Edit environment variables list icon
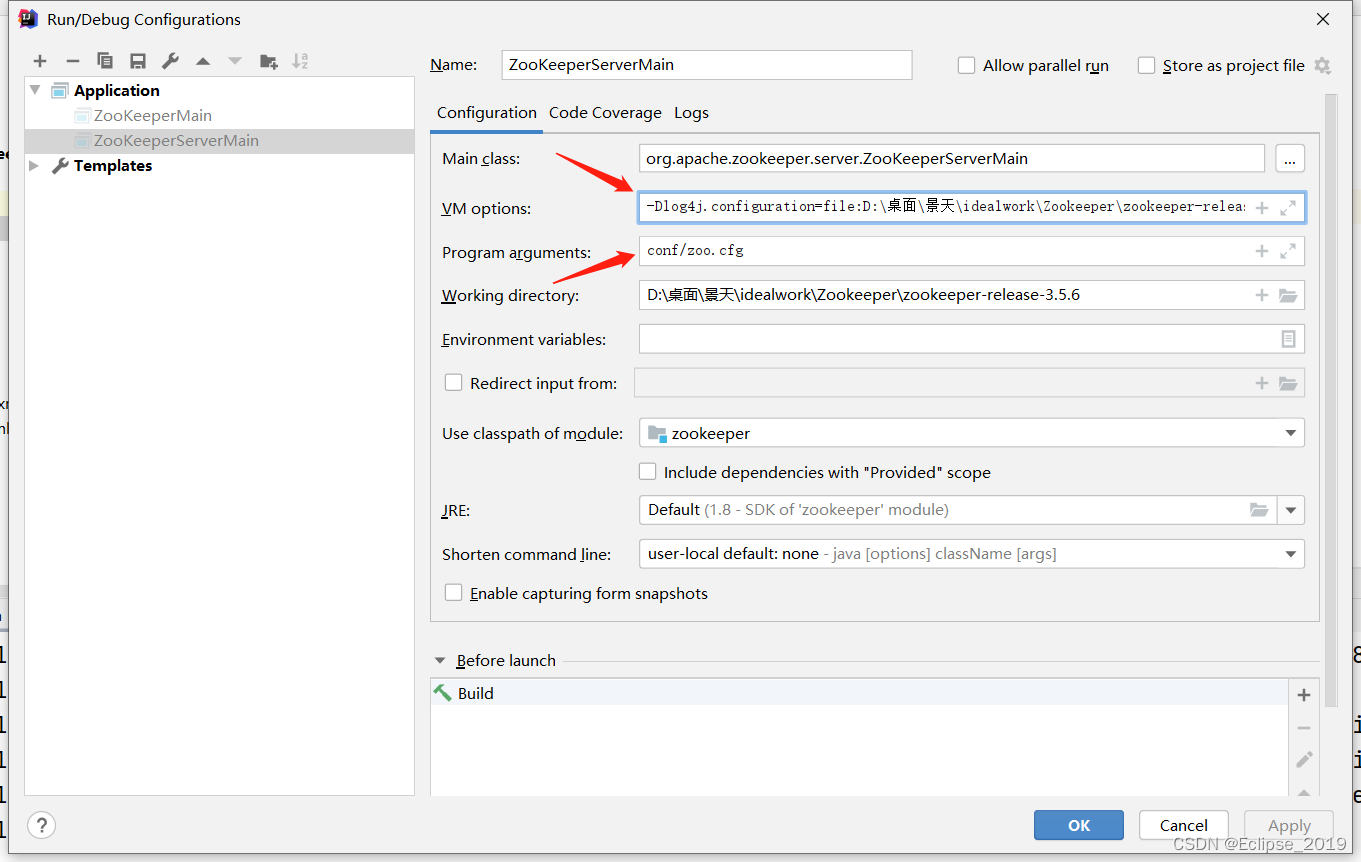 [1288, 339]
